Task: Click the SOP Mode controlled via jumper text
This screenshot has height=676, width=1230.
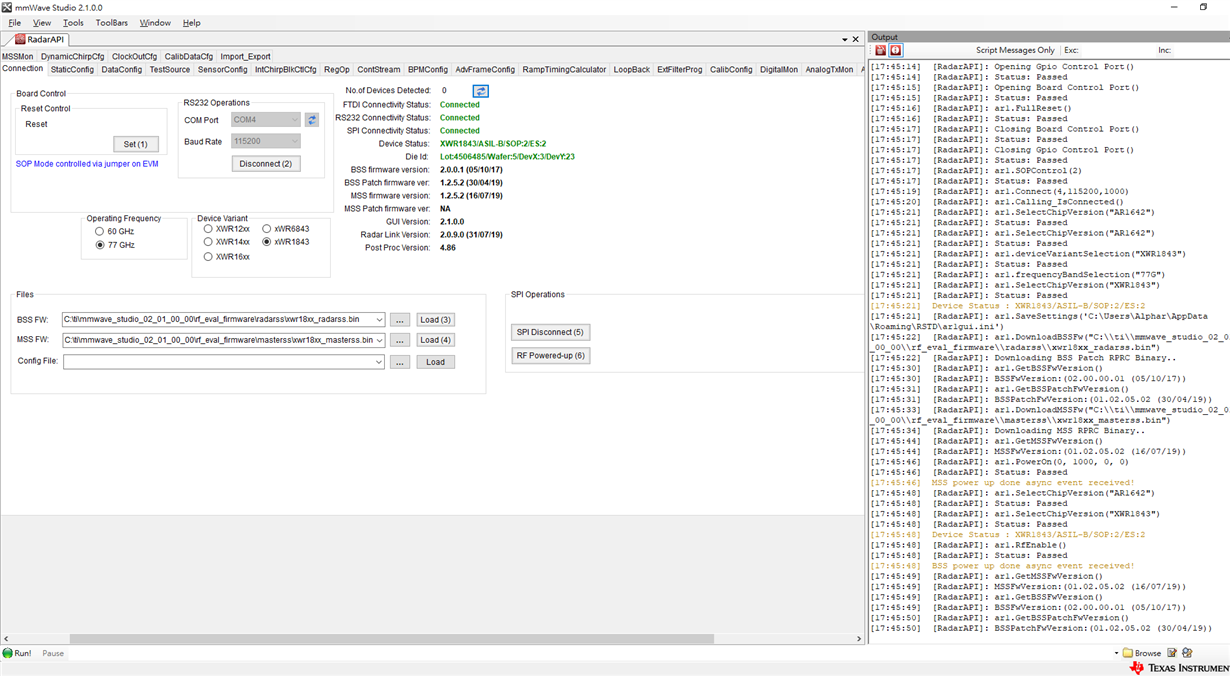Action: pos(87,164)
